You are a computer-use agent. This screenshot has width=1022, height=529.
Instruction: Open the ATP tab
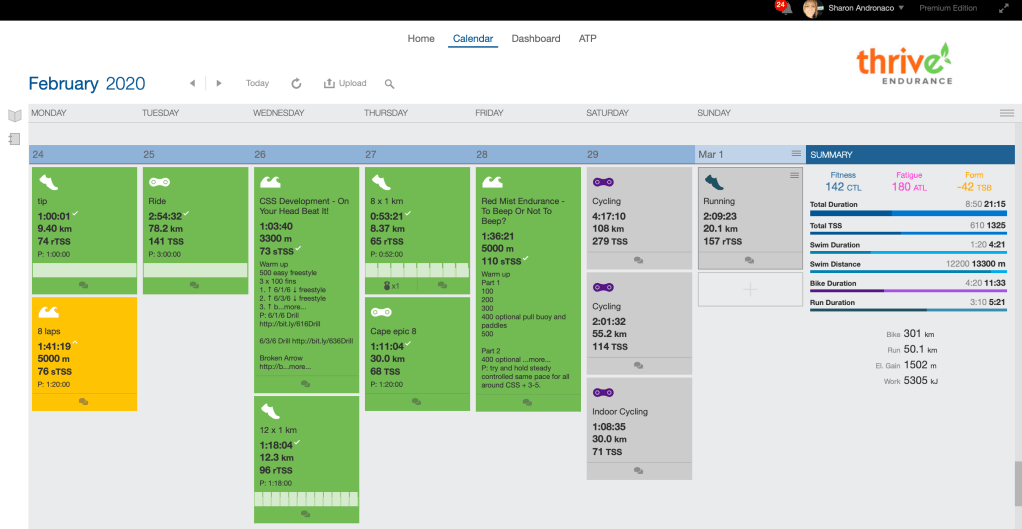(x=588, y=39)
